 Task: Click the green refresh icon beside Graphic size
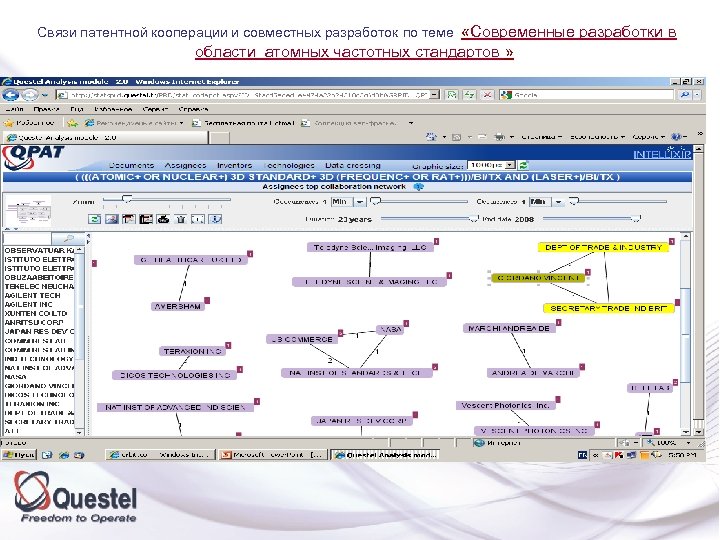(523, 165)
